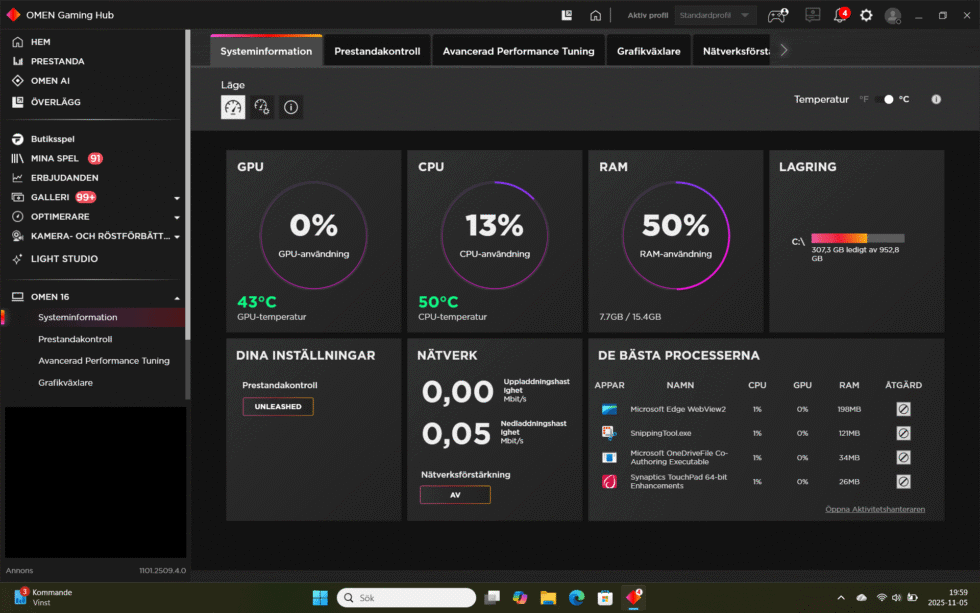Click the temperature info icon
The width and height of the screenshot is (980, 613).
(x=936, y=99)
